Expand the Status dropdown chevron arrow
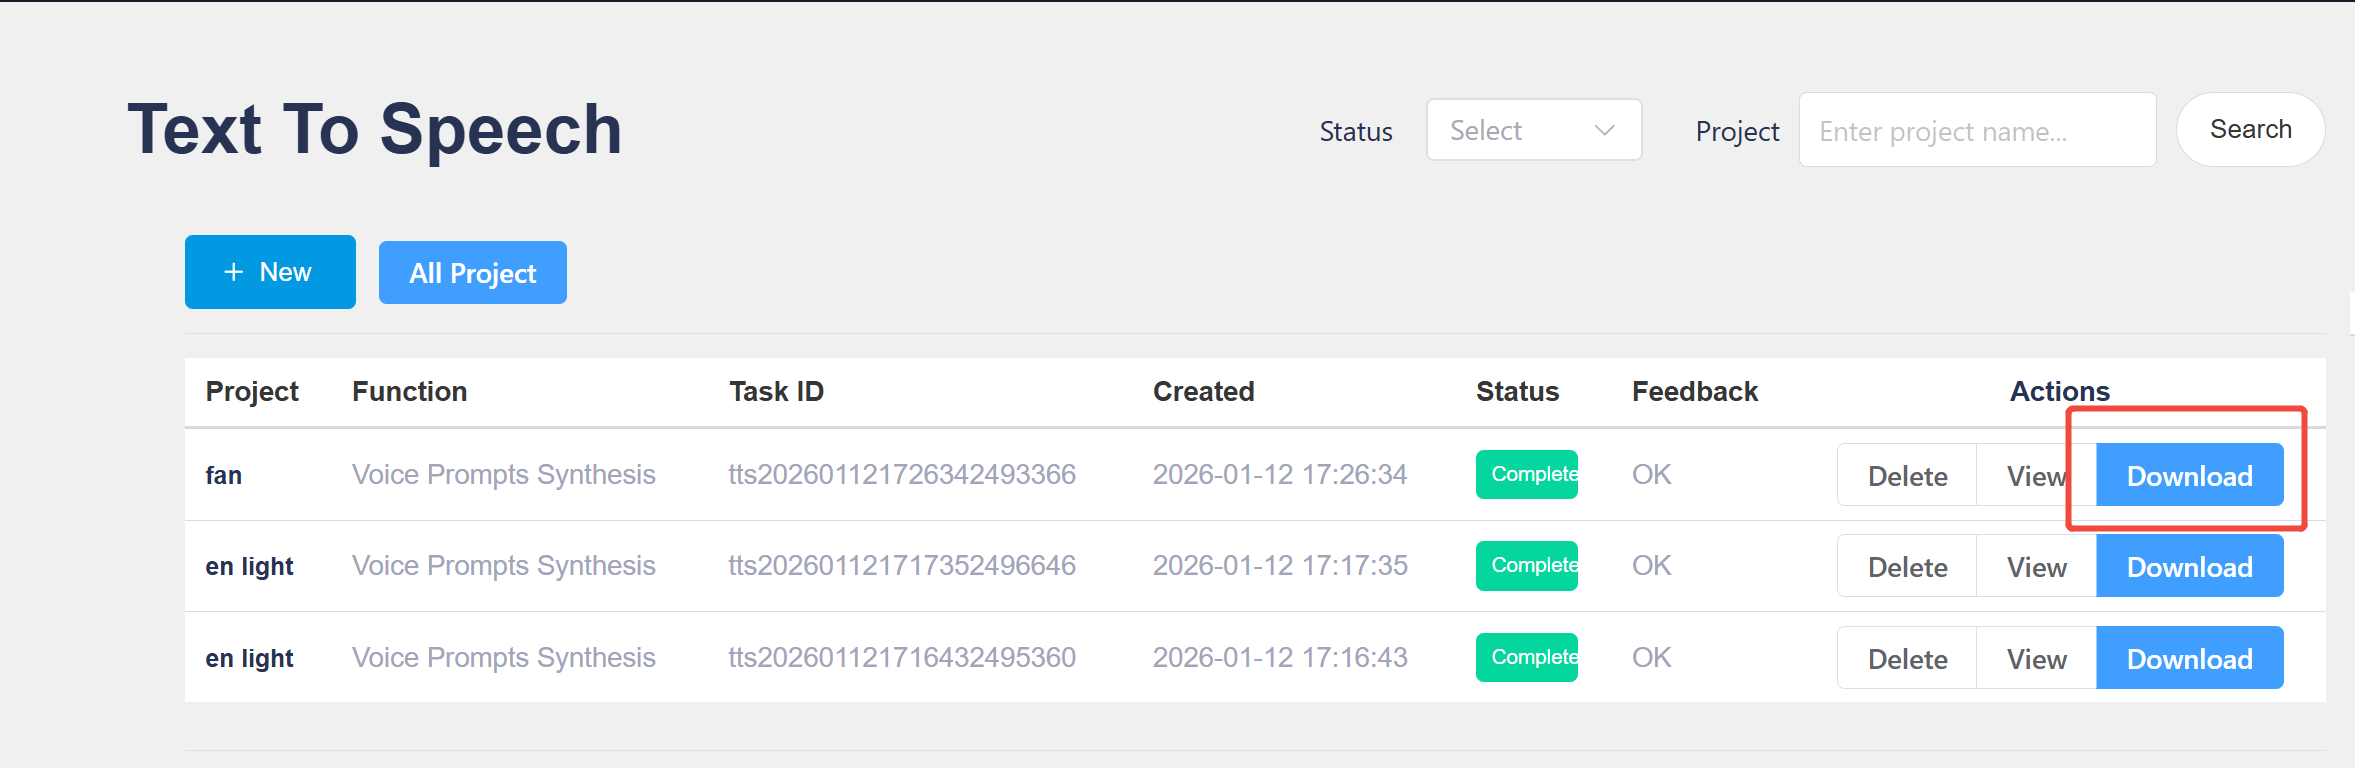Image resolution: width=2355 pixels, height=768 pixels. pos(1604,130)
